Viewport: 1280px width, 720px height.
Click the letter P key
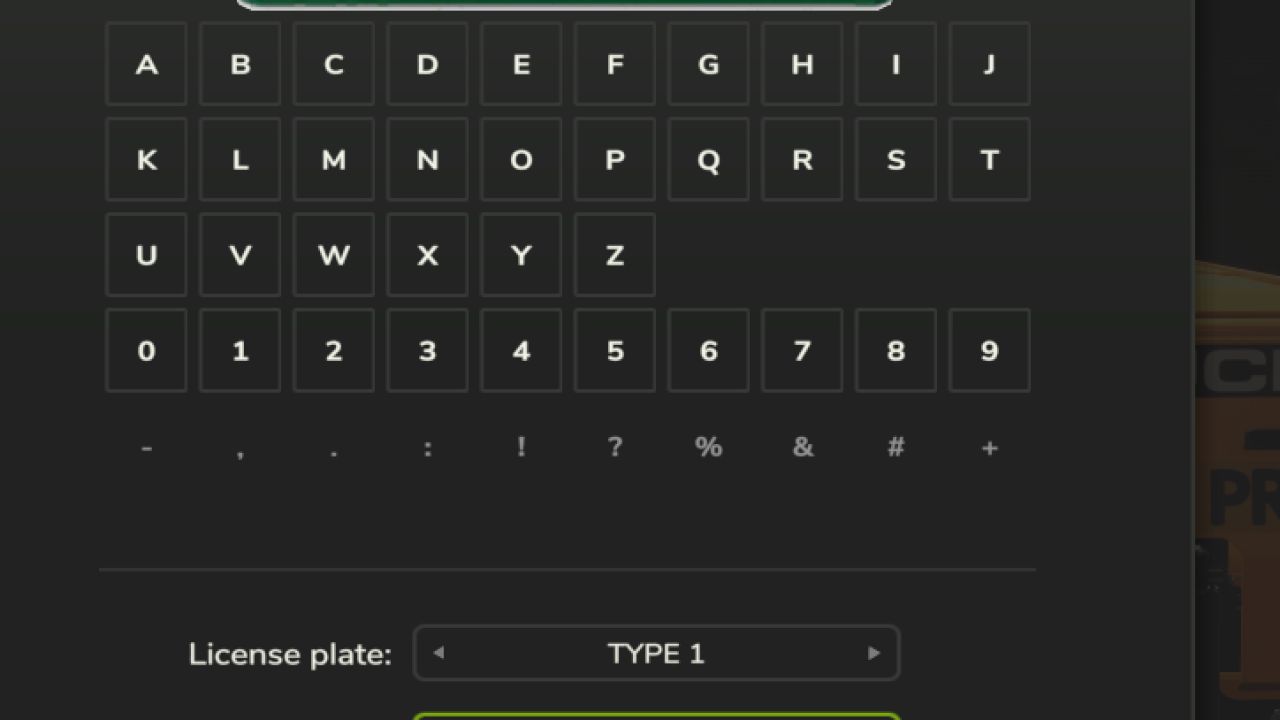click(615, 159)
